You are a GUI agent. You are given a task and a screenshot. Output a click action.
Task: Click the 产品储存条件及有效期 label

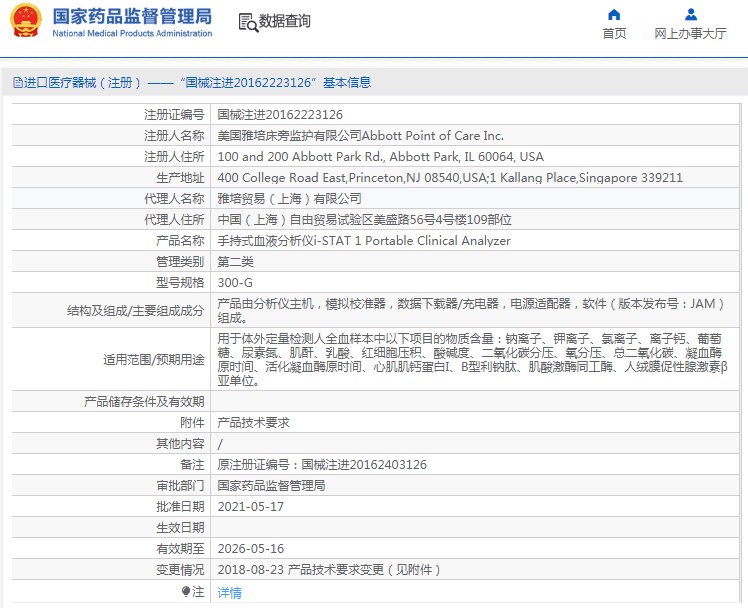(144, 402)
